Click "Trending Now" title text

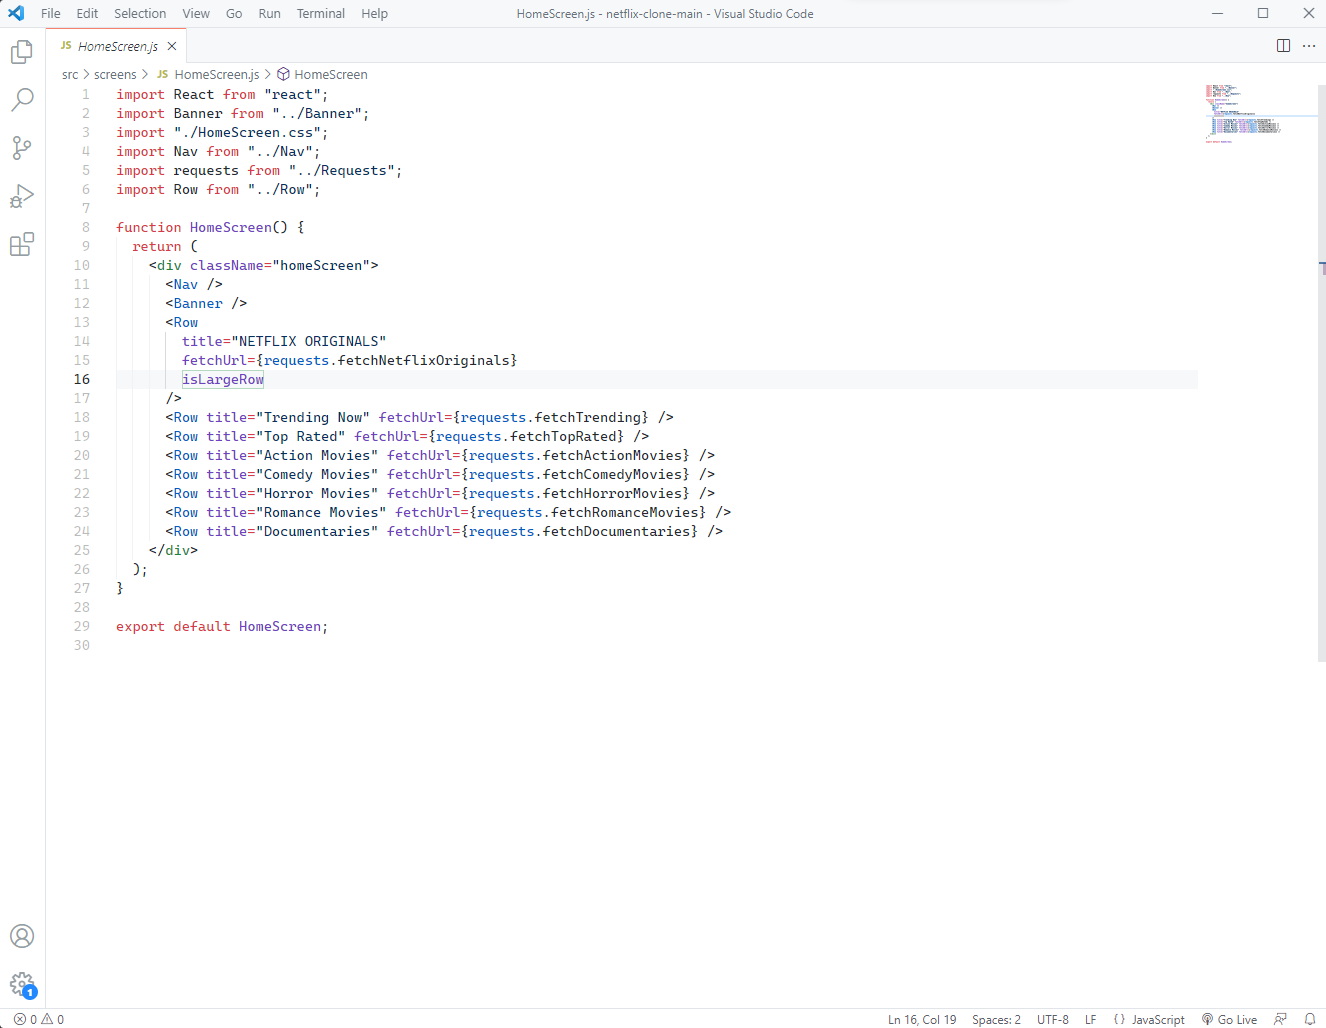click(x=313, y=417)
